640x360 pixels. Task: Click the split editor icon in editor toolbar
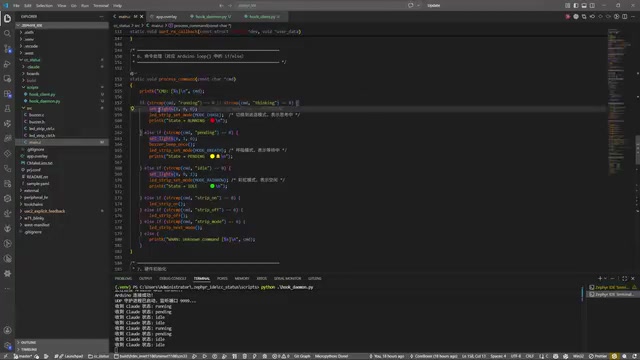pyautogui.click(x=624, y=17)
